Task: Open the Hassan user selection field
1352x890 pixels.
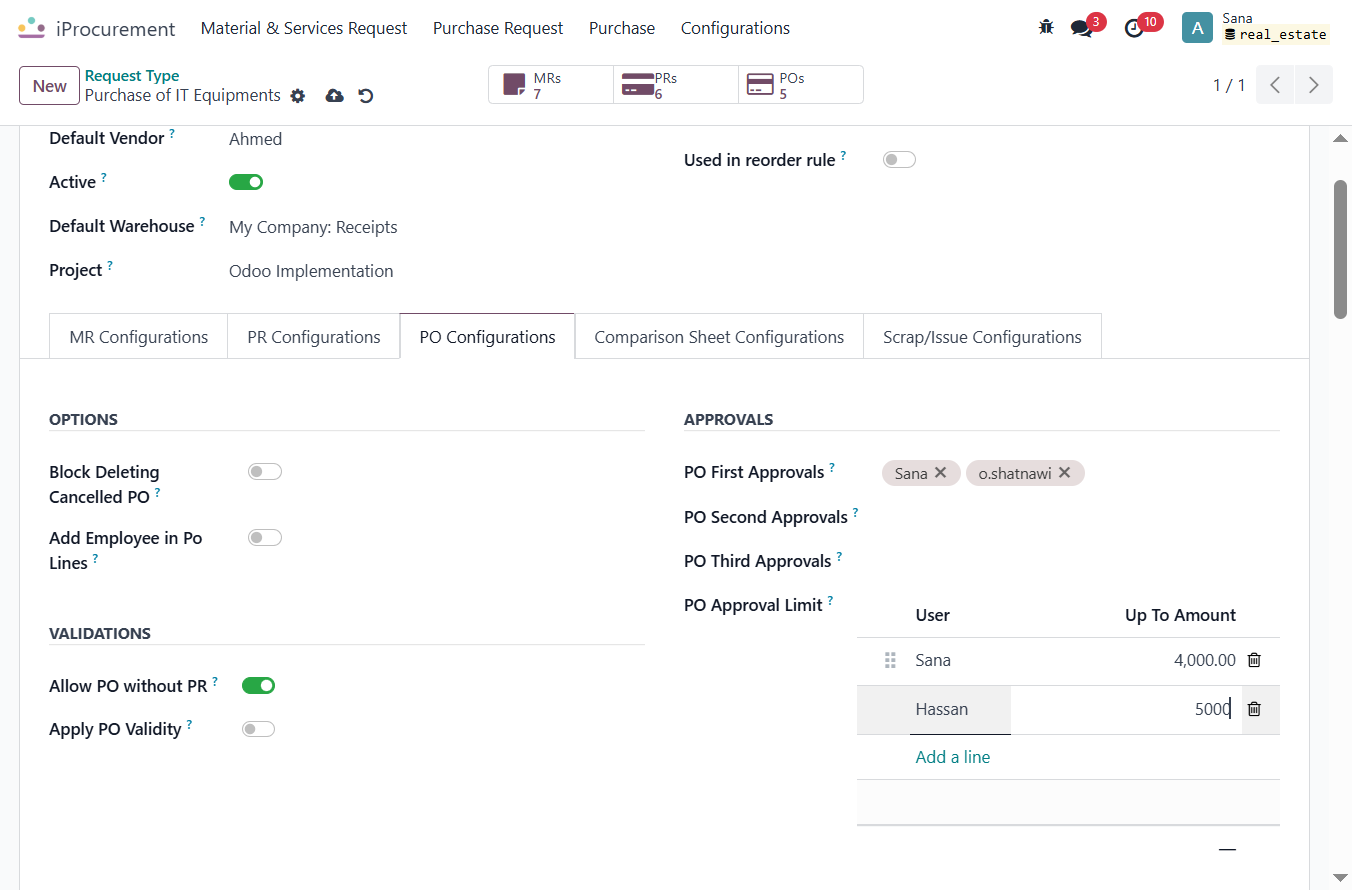Action: coord(960,709)
